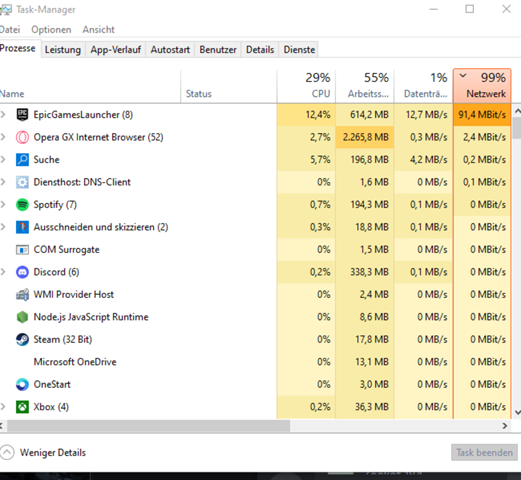Click the COM Surrogate icon
This screenshot has width=521, height=480.
[22, 250]
